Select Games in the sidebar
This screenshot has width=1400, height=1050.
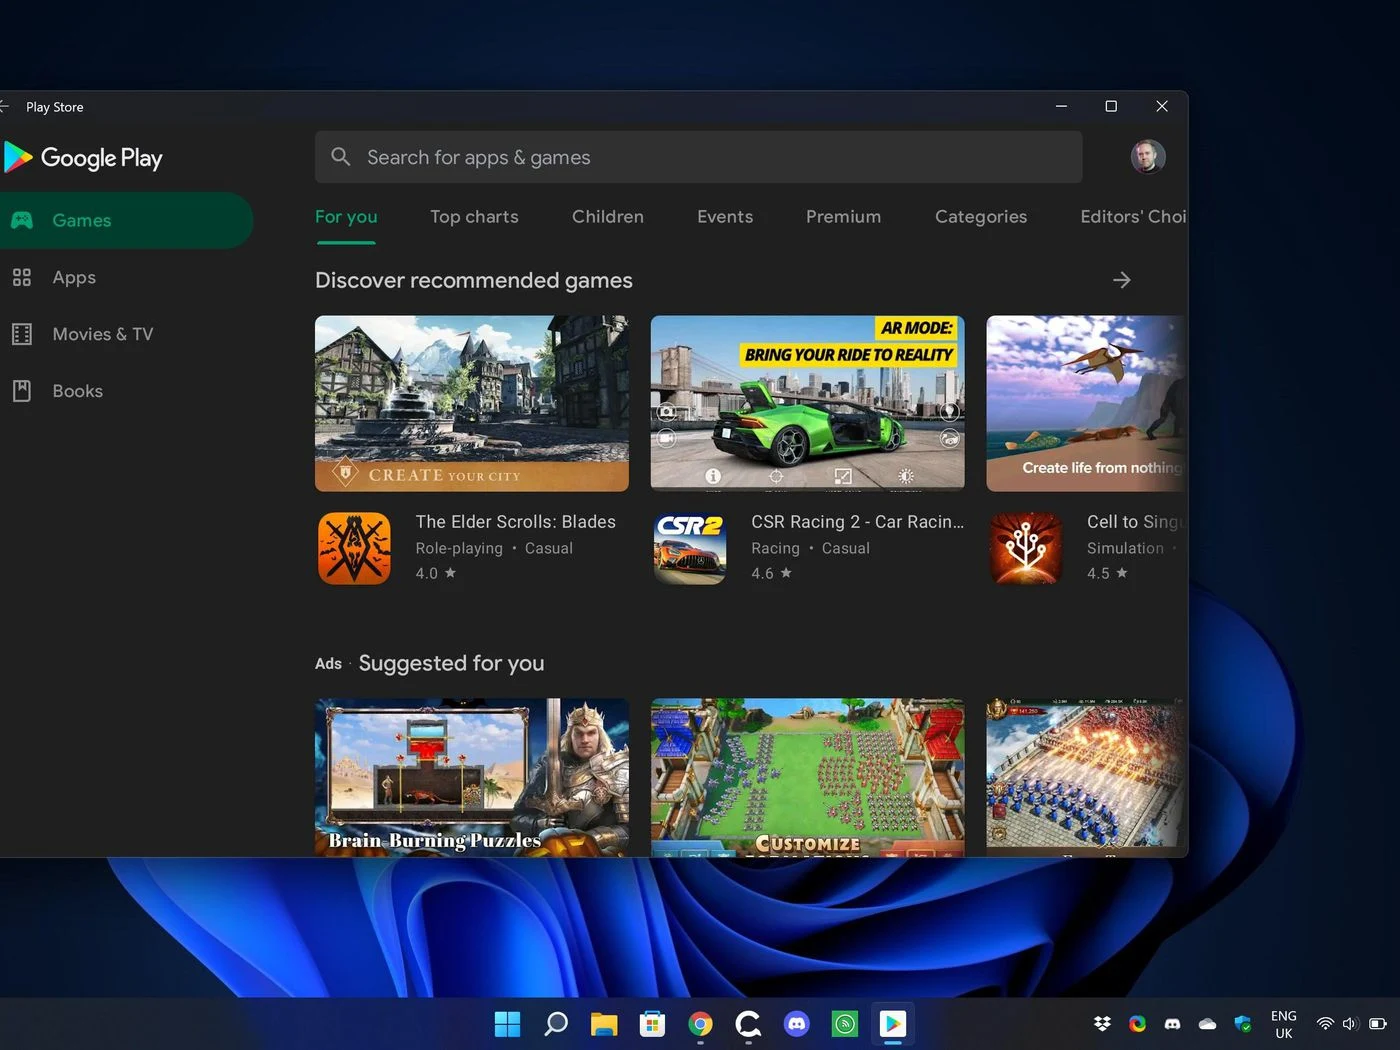tap(126, 220)
